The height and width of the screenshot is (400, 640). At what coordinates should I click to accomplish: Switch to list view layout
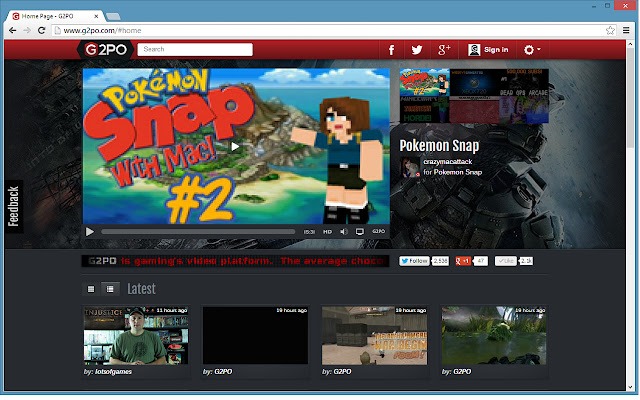110,288
